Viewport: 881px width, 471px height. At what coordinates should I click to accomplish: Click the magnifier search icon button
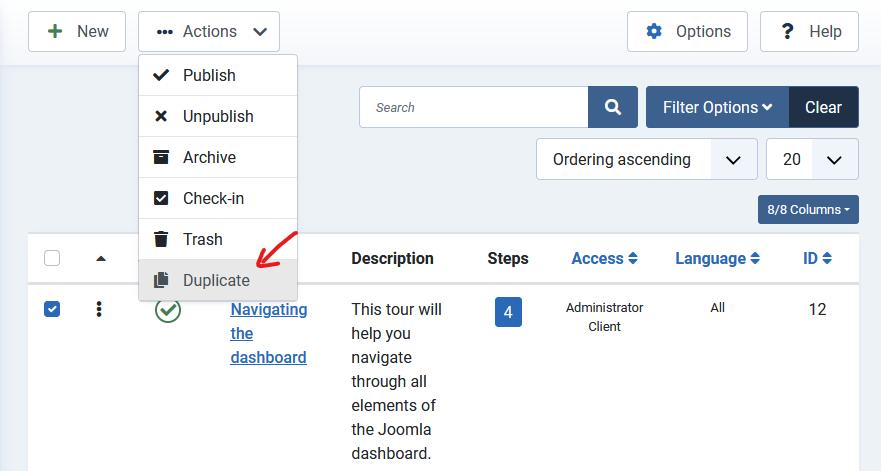[x=612, y=107]
